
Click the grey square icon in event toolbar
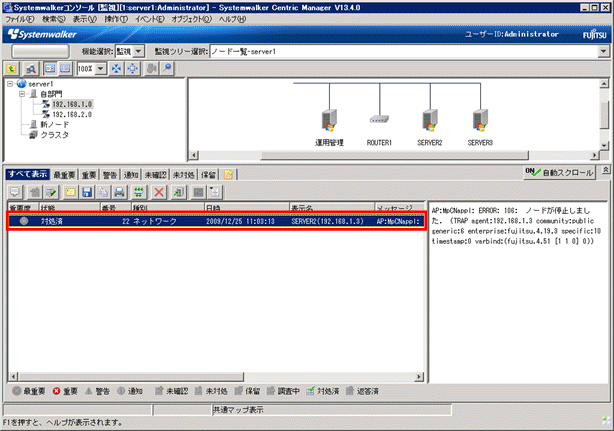click(199, 192)
